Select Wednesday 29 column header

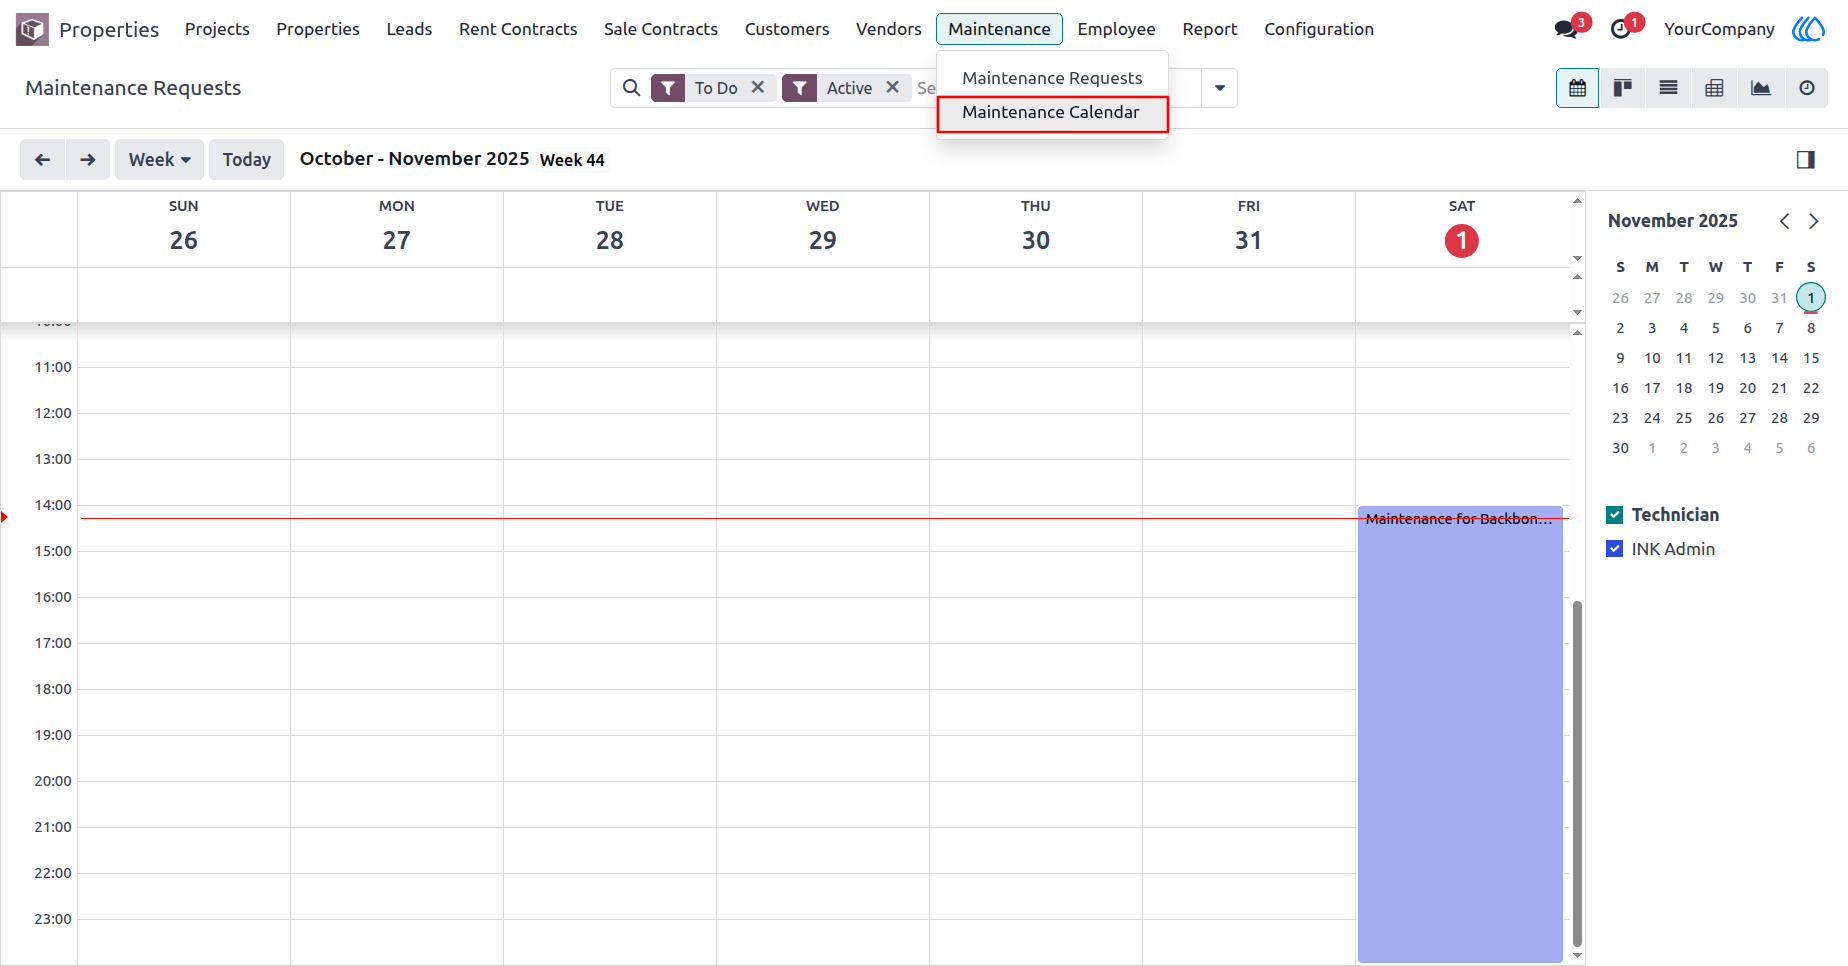click(x=823, y=229)
